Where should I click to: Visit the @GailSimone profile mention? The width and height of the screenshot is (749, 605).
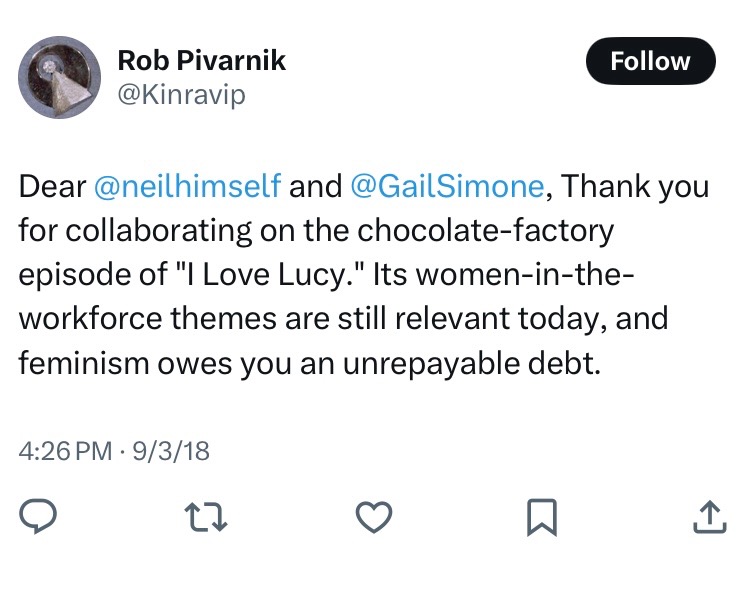447,187
